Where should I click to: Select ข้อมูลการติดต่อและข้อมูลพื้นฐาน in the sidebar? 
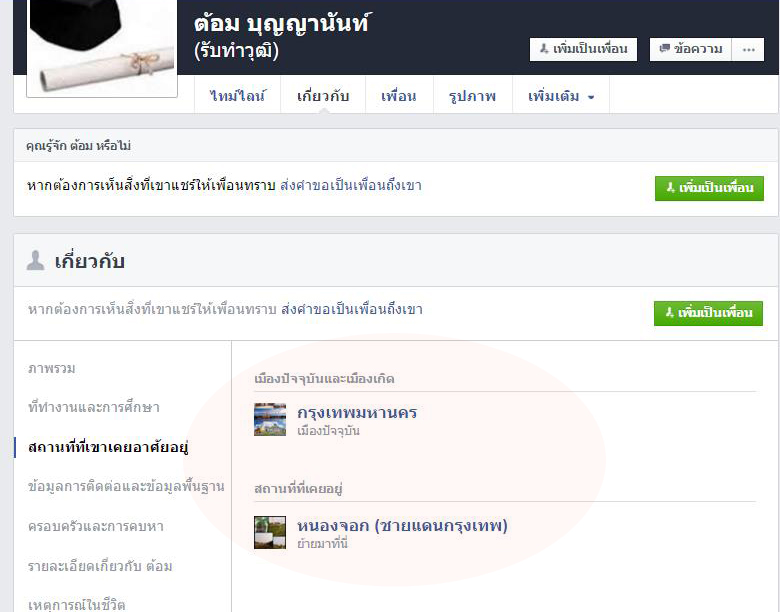pos(126,486)
